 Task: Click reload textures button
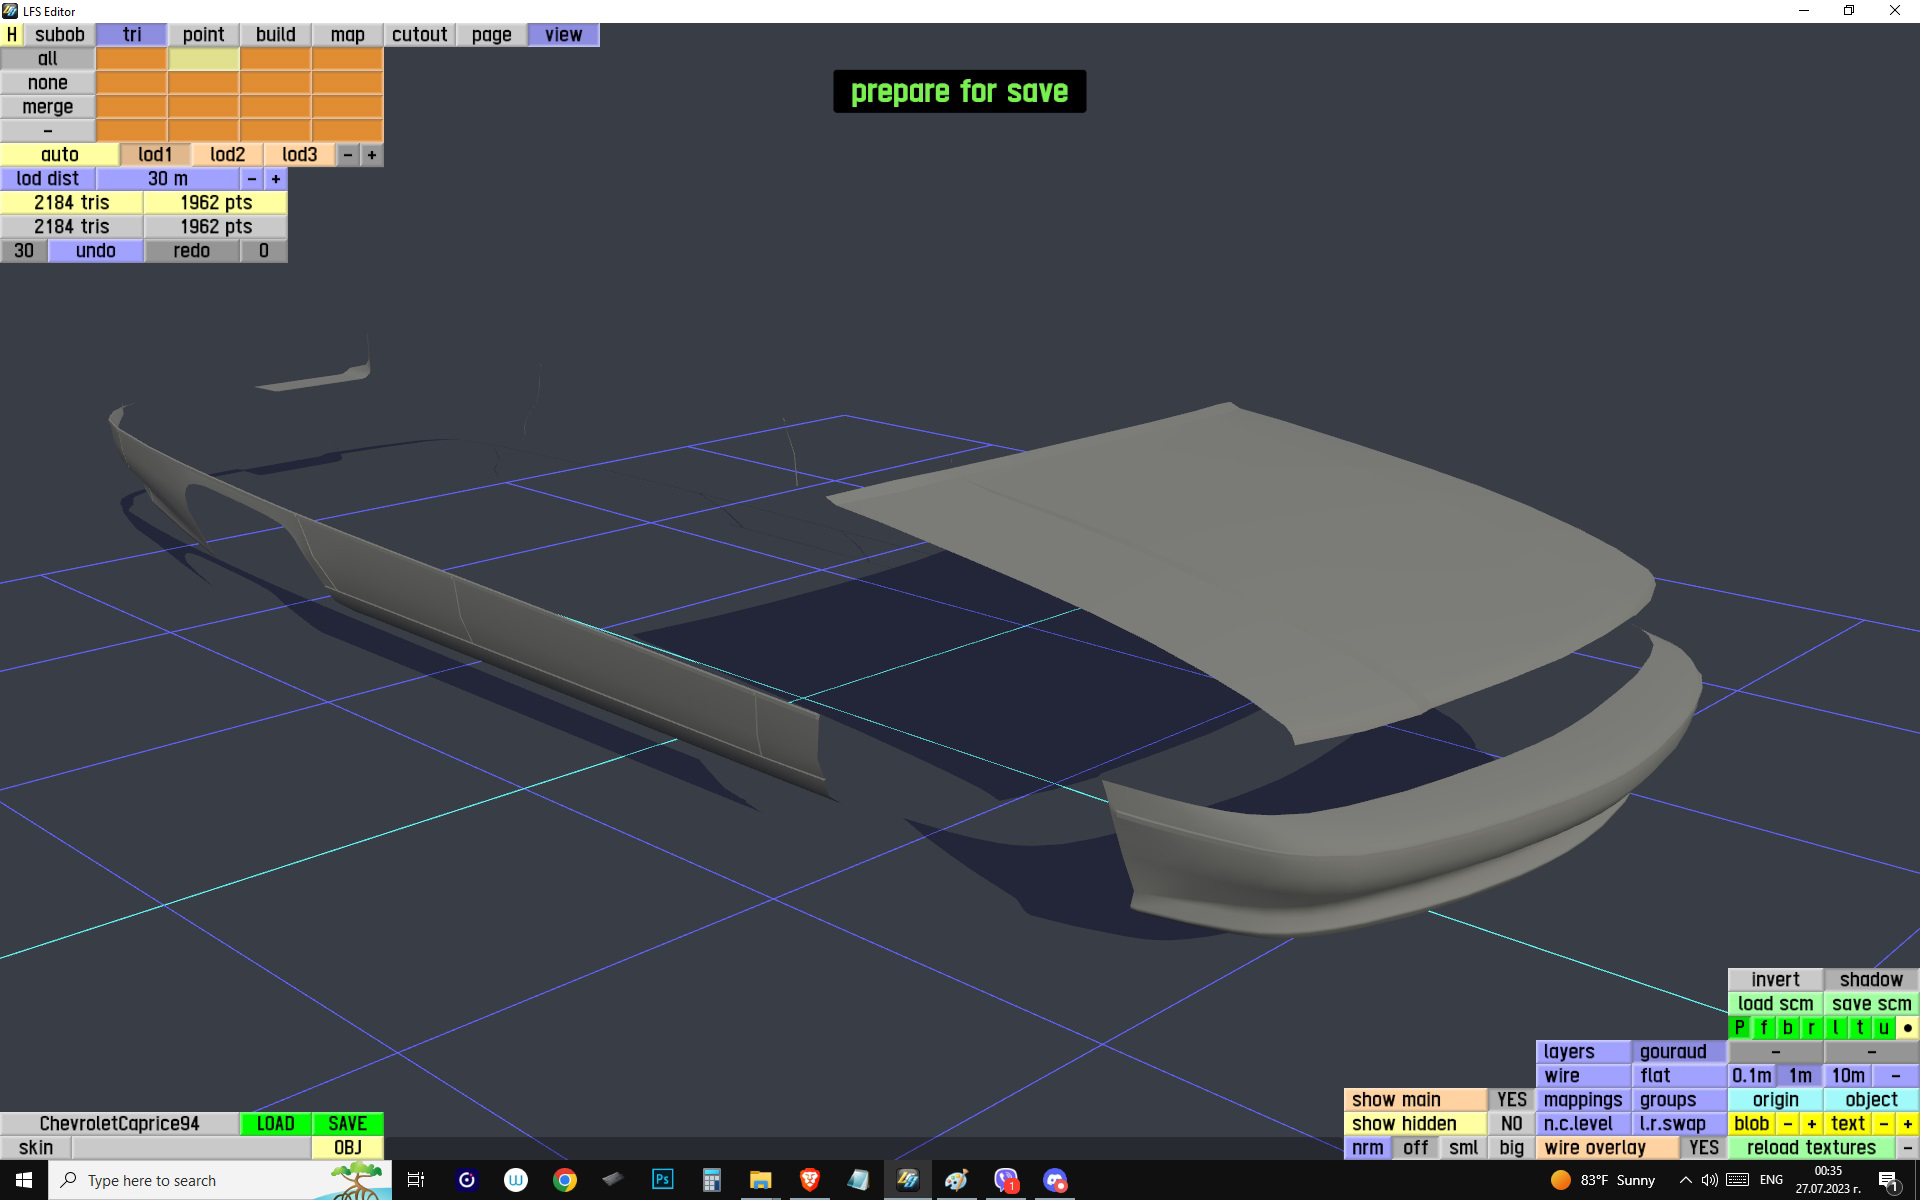point(1810,1148)
